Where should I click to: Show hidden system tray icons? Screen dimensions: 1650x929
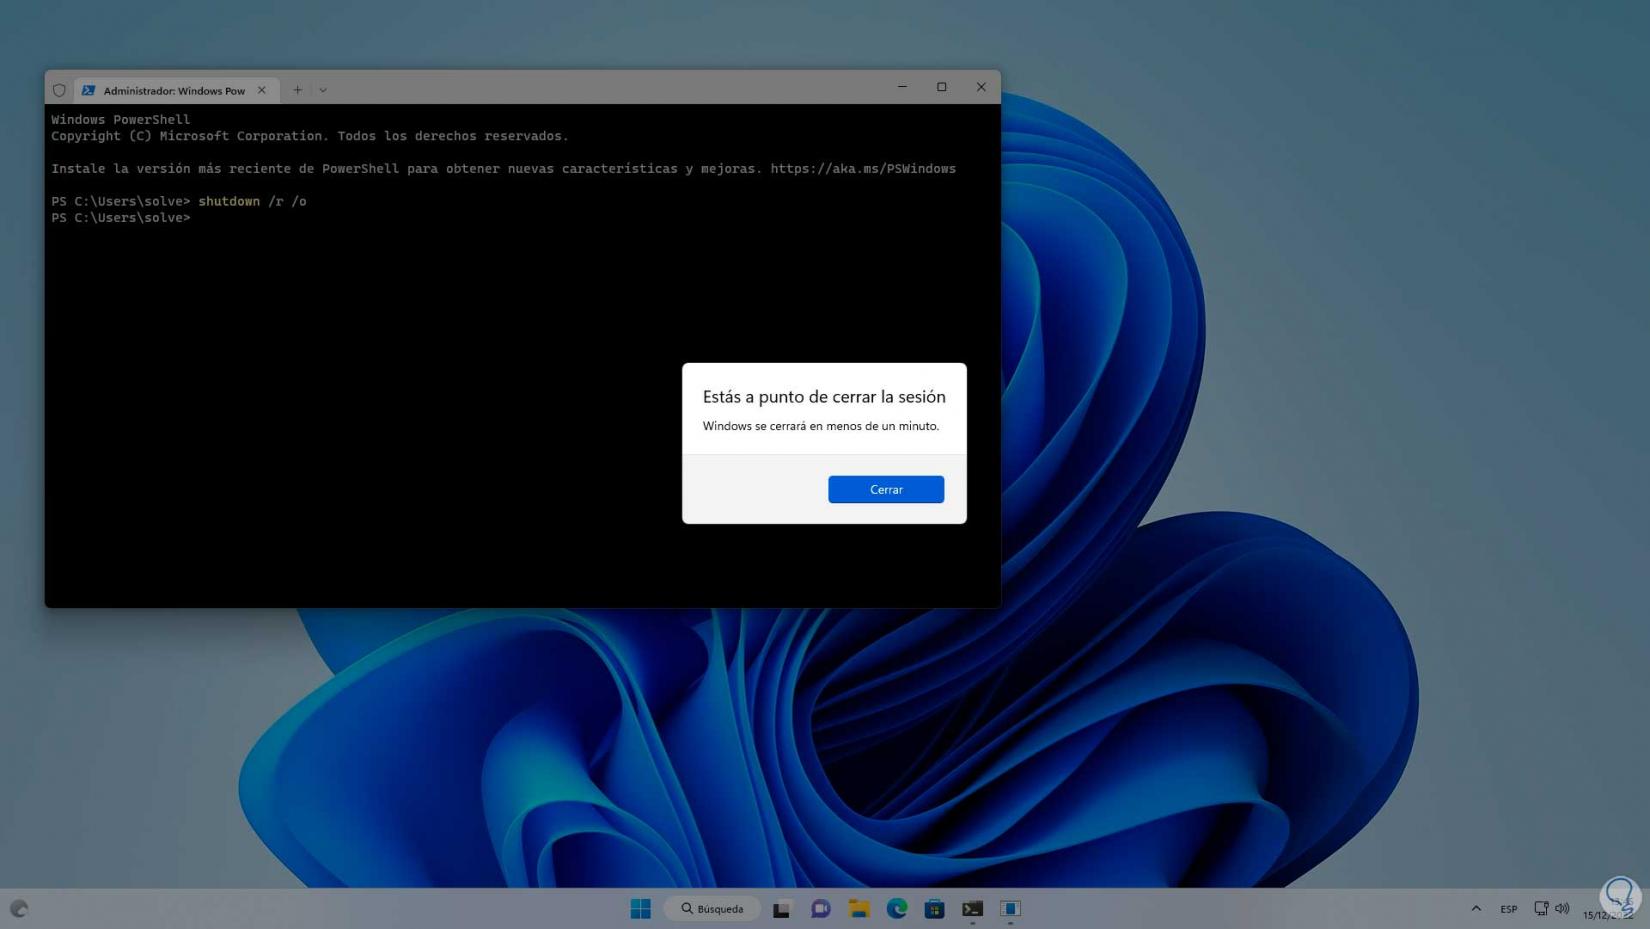tap(1476, 908)
